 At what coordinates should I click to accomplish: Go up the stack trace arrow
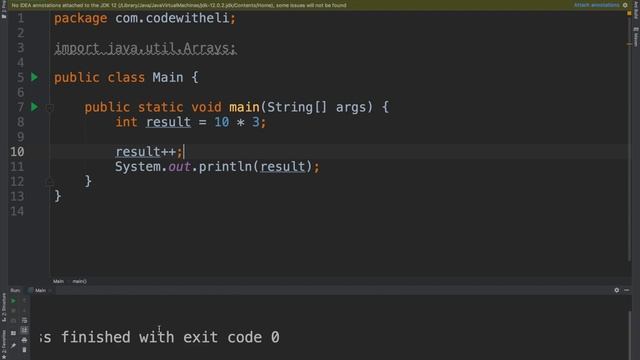(x=24, y=300)
